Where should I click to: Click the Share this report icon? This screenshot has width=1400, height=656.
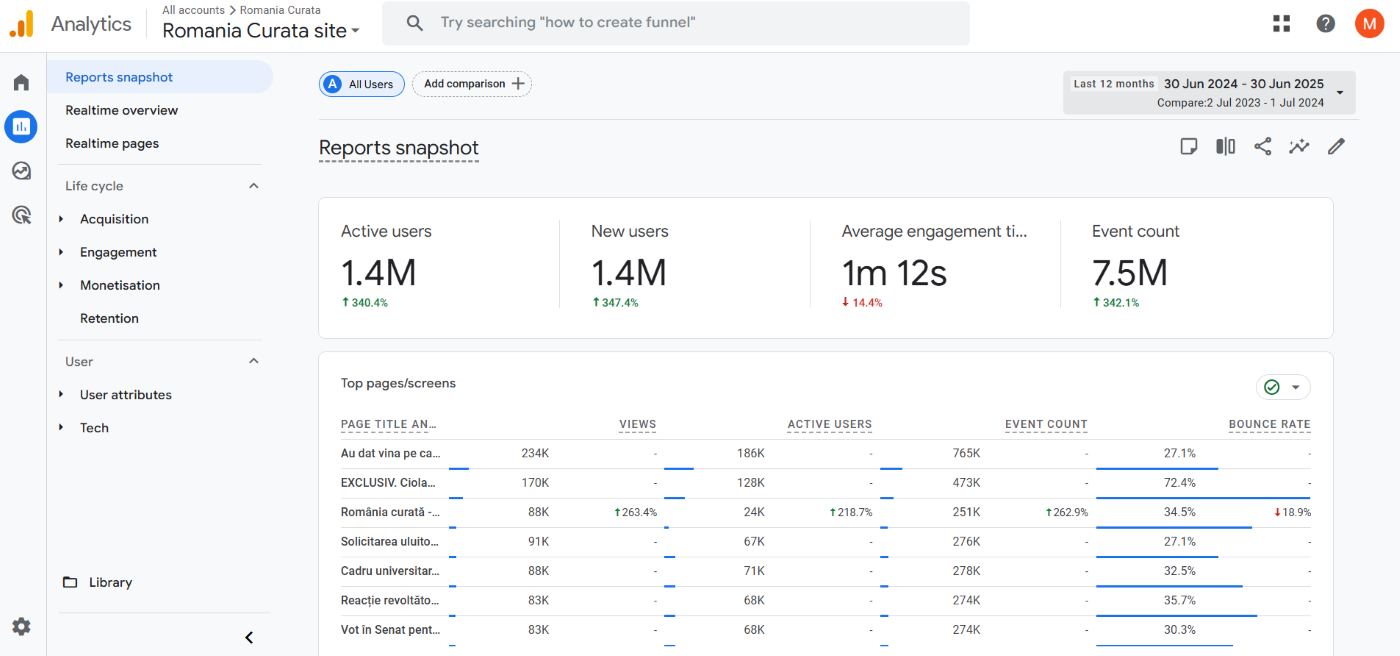coord(1263,147)
